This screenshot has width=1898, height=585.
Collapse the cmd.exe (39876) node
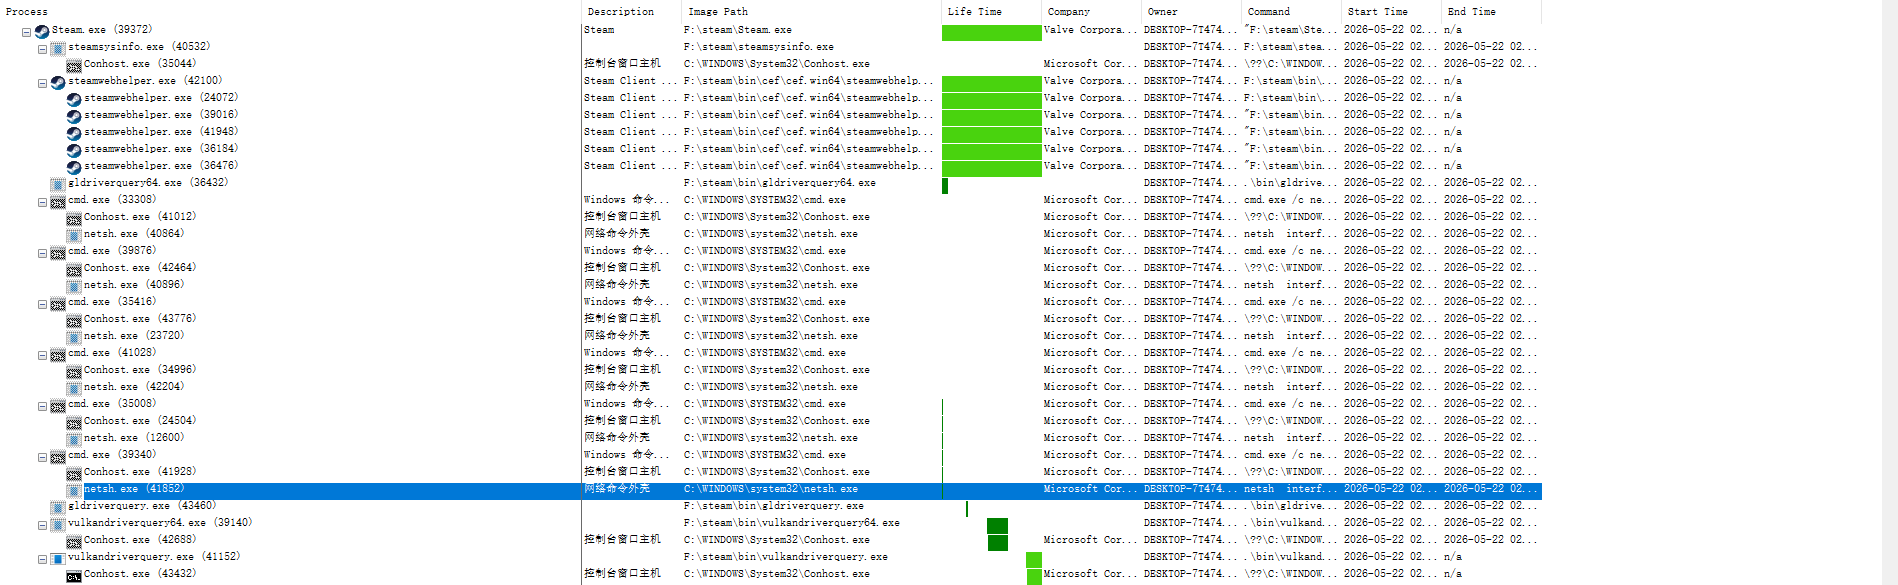point(42,253)
